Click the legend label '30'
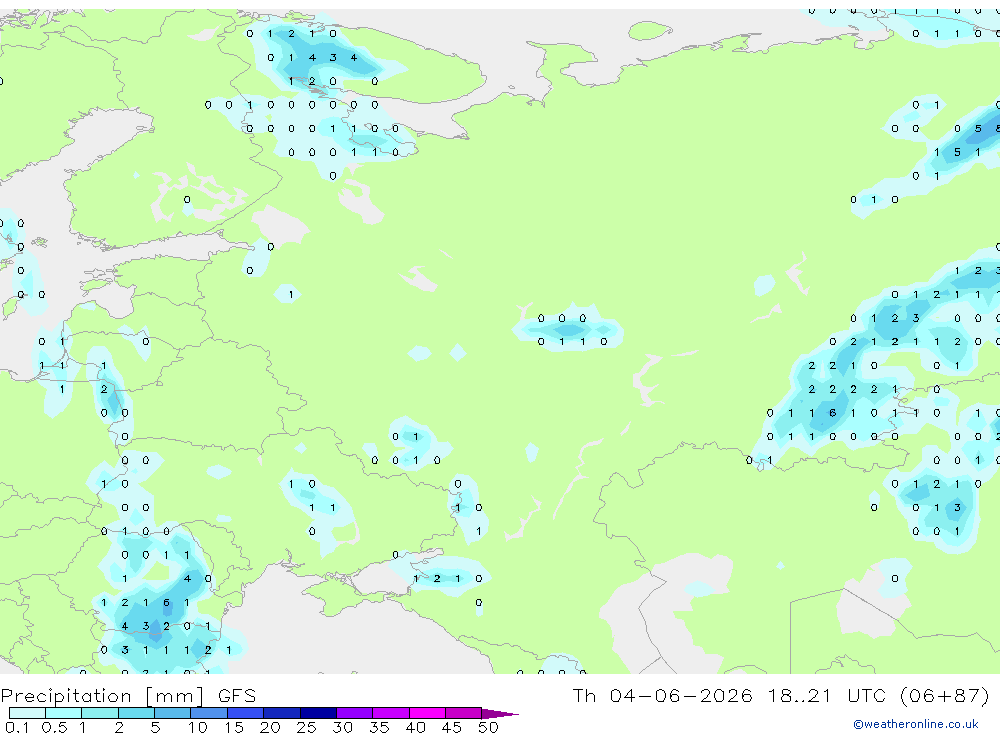 [343, 727]
